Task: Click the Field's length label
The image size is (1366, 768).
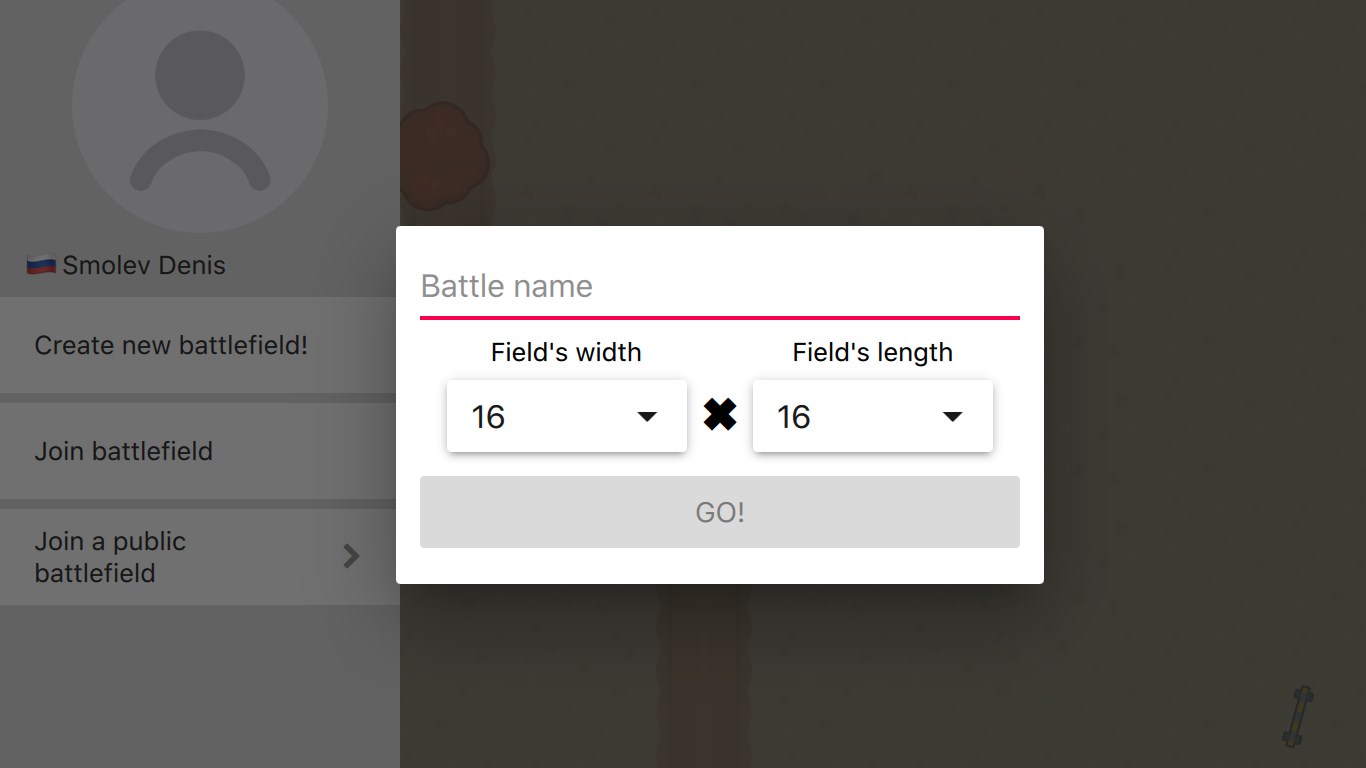Action: click(x=872, y=352)
